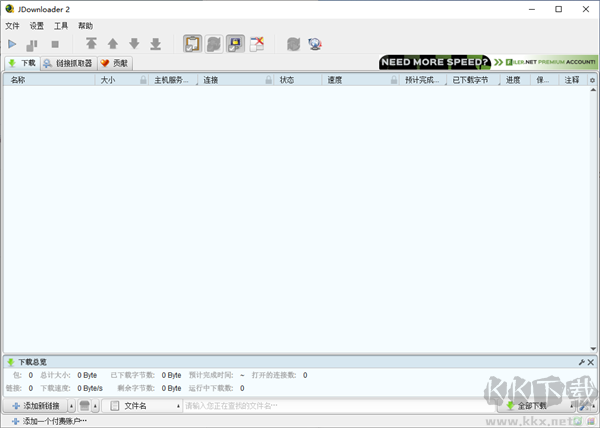Toggle lock icon on 大小 column

143,80
